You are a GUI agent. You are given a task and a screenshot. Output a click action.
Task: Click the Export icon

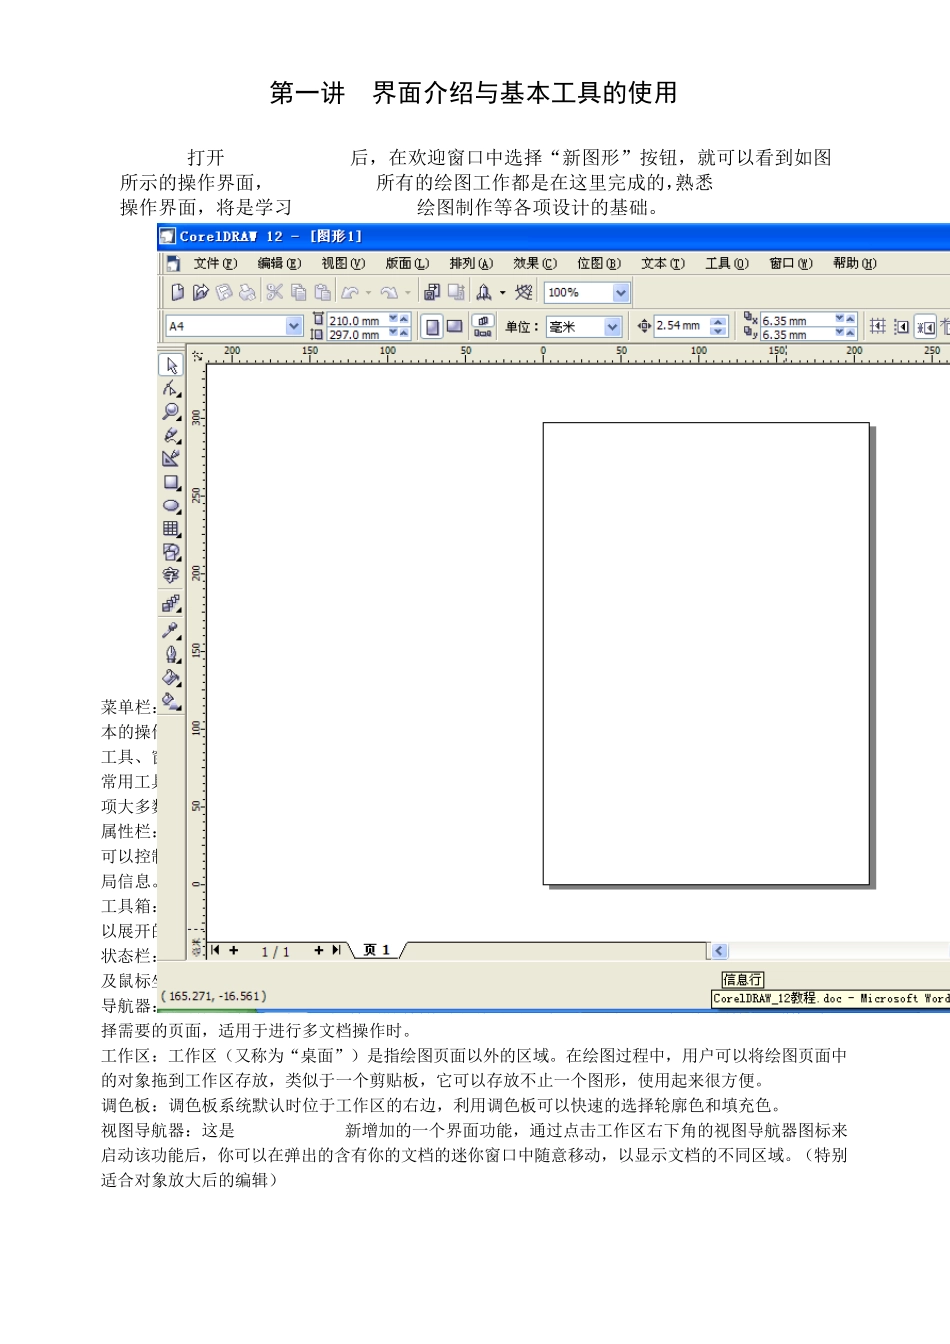point(456,292)
